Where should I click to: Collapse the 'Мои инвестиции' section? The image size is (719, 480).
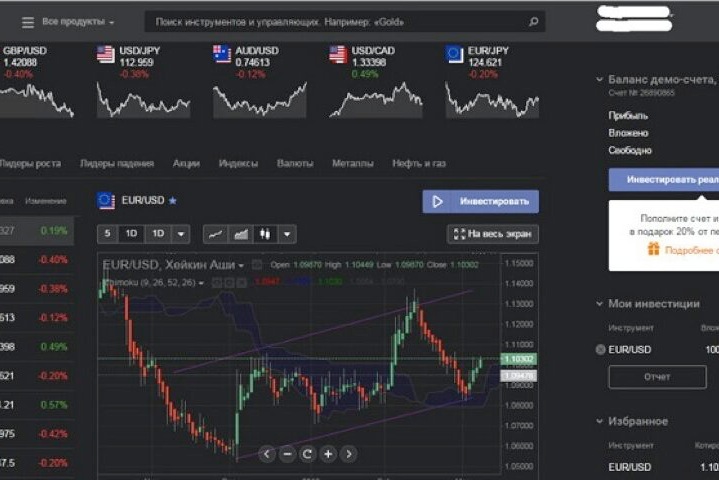coord(599,303)
